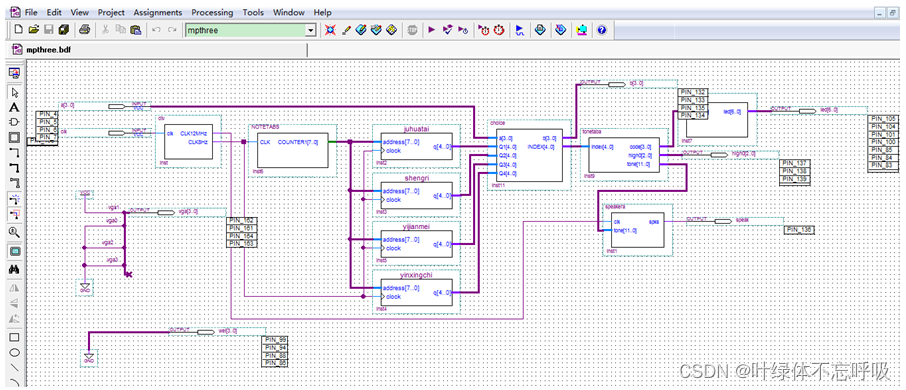Select the tonetaba block
Image resolution: width=906 pixels, height=390 pixels.
[x=623, y=155]
